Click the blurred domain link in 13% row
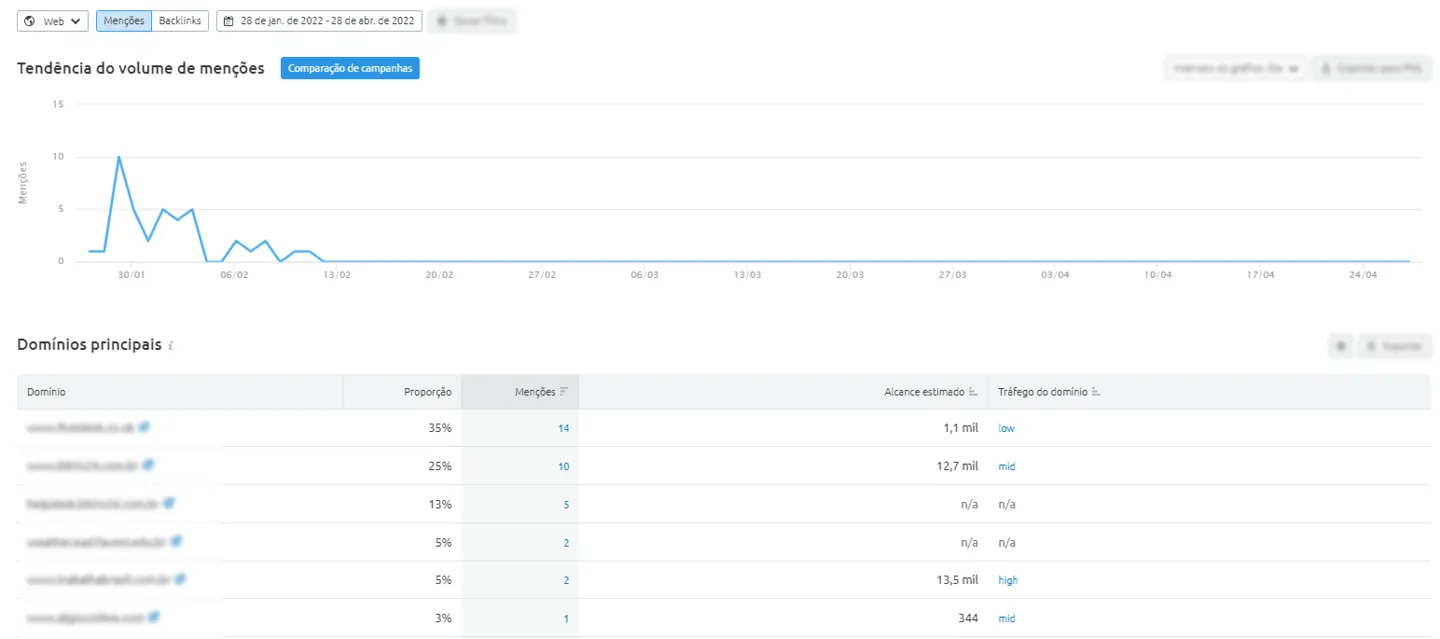1440x639 pixels. click(x=94, y=504)
